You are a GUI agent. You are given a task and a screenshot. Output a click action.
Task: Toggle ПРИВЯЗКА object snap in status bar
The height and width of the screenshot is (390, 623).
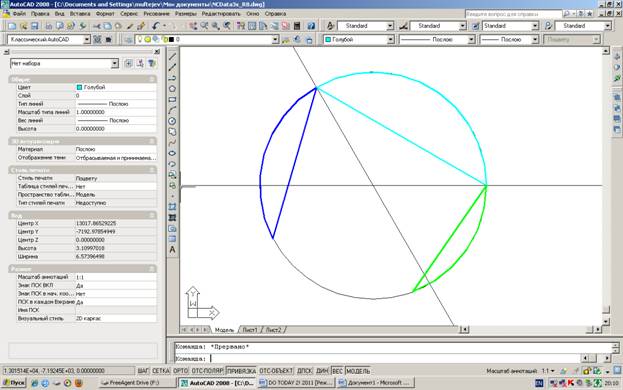241,371
